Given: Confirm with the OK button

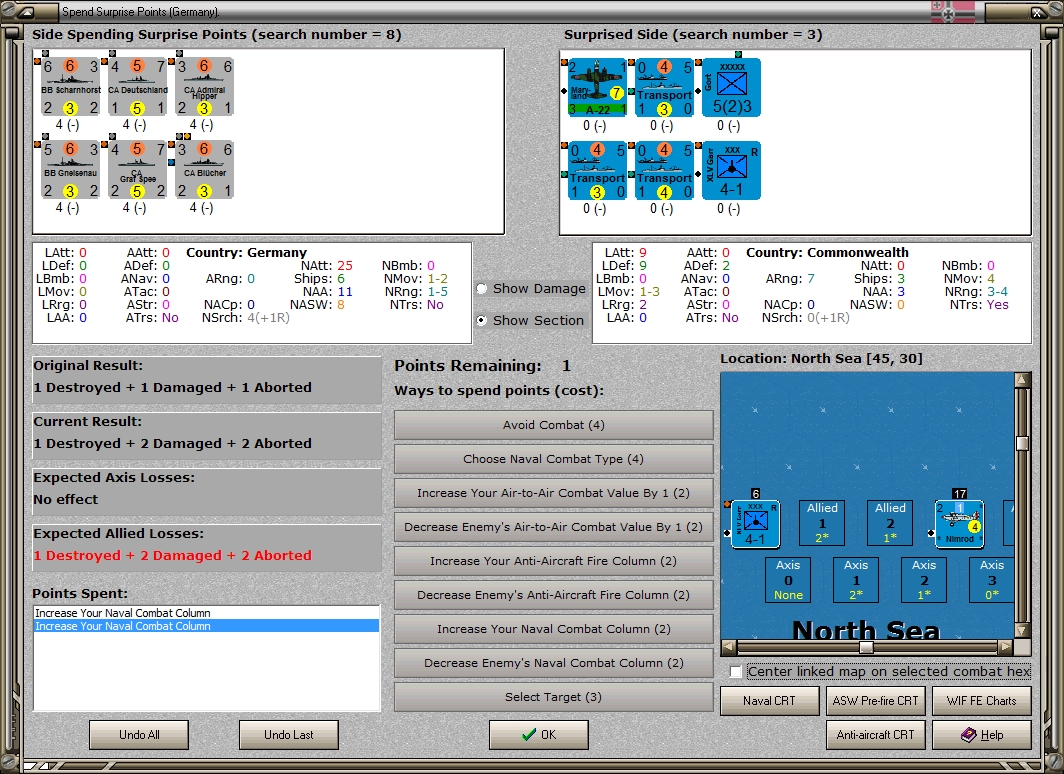Looking at the screenshot, I should [x=539, y=735].
